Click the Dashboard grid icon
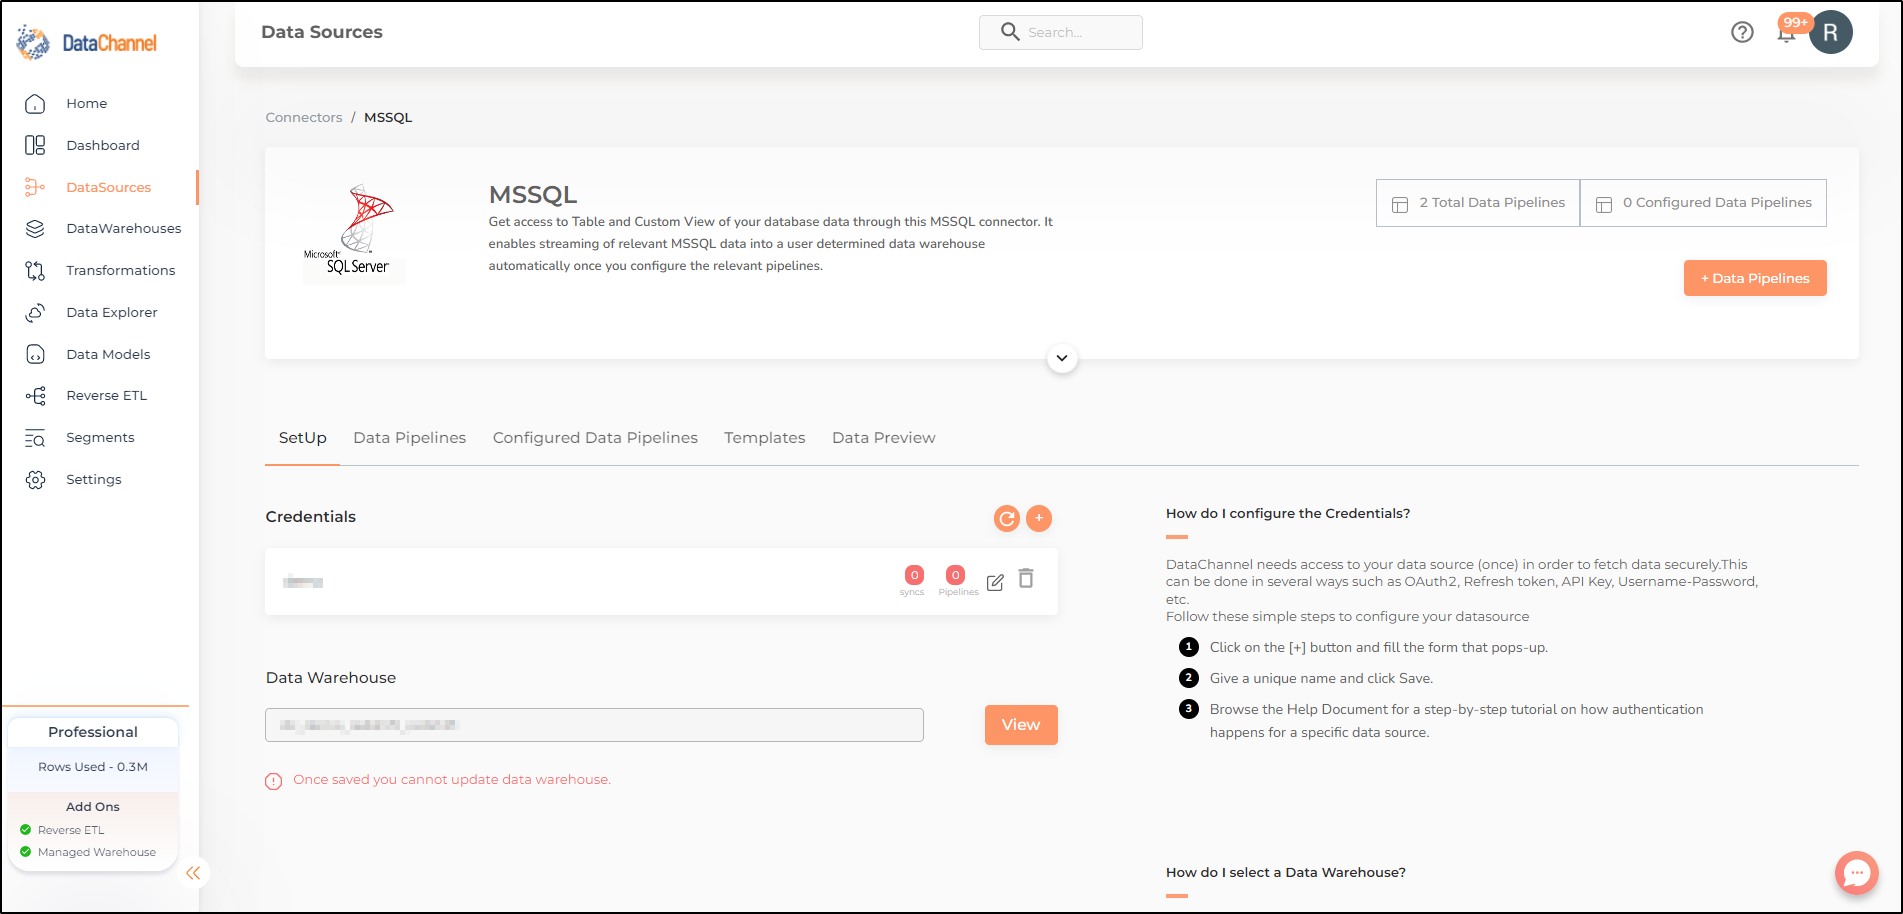Viewport: 1903px width, 914px height. (x=35, y=145)
